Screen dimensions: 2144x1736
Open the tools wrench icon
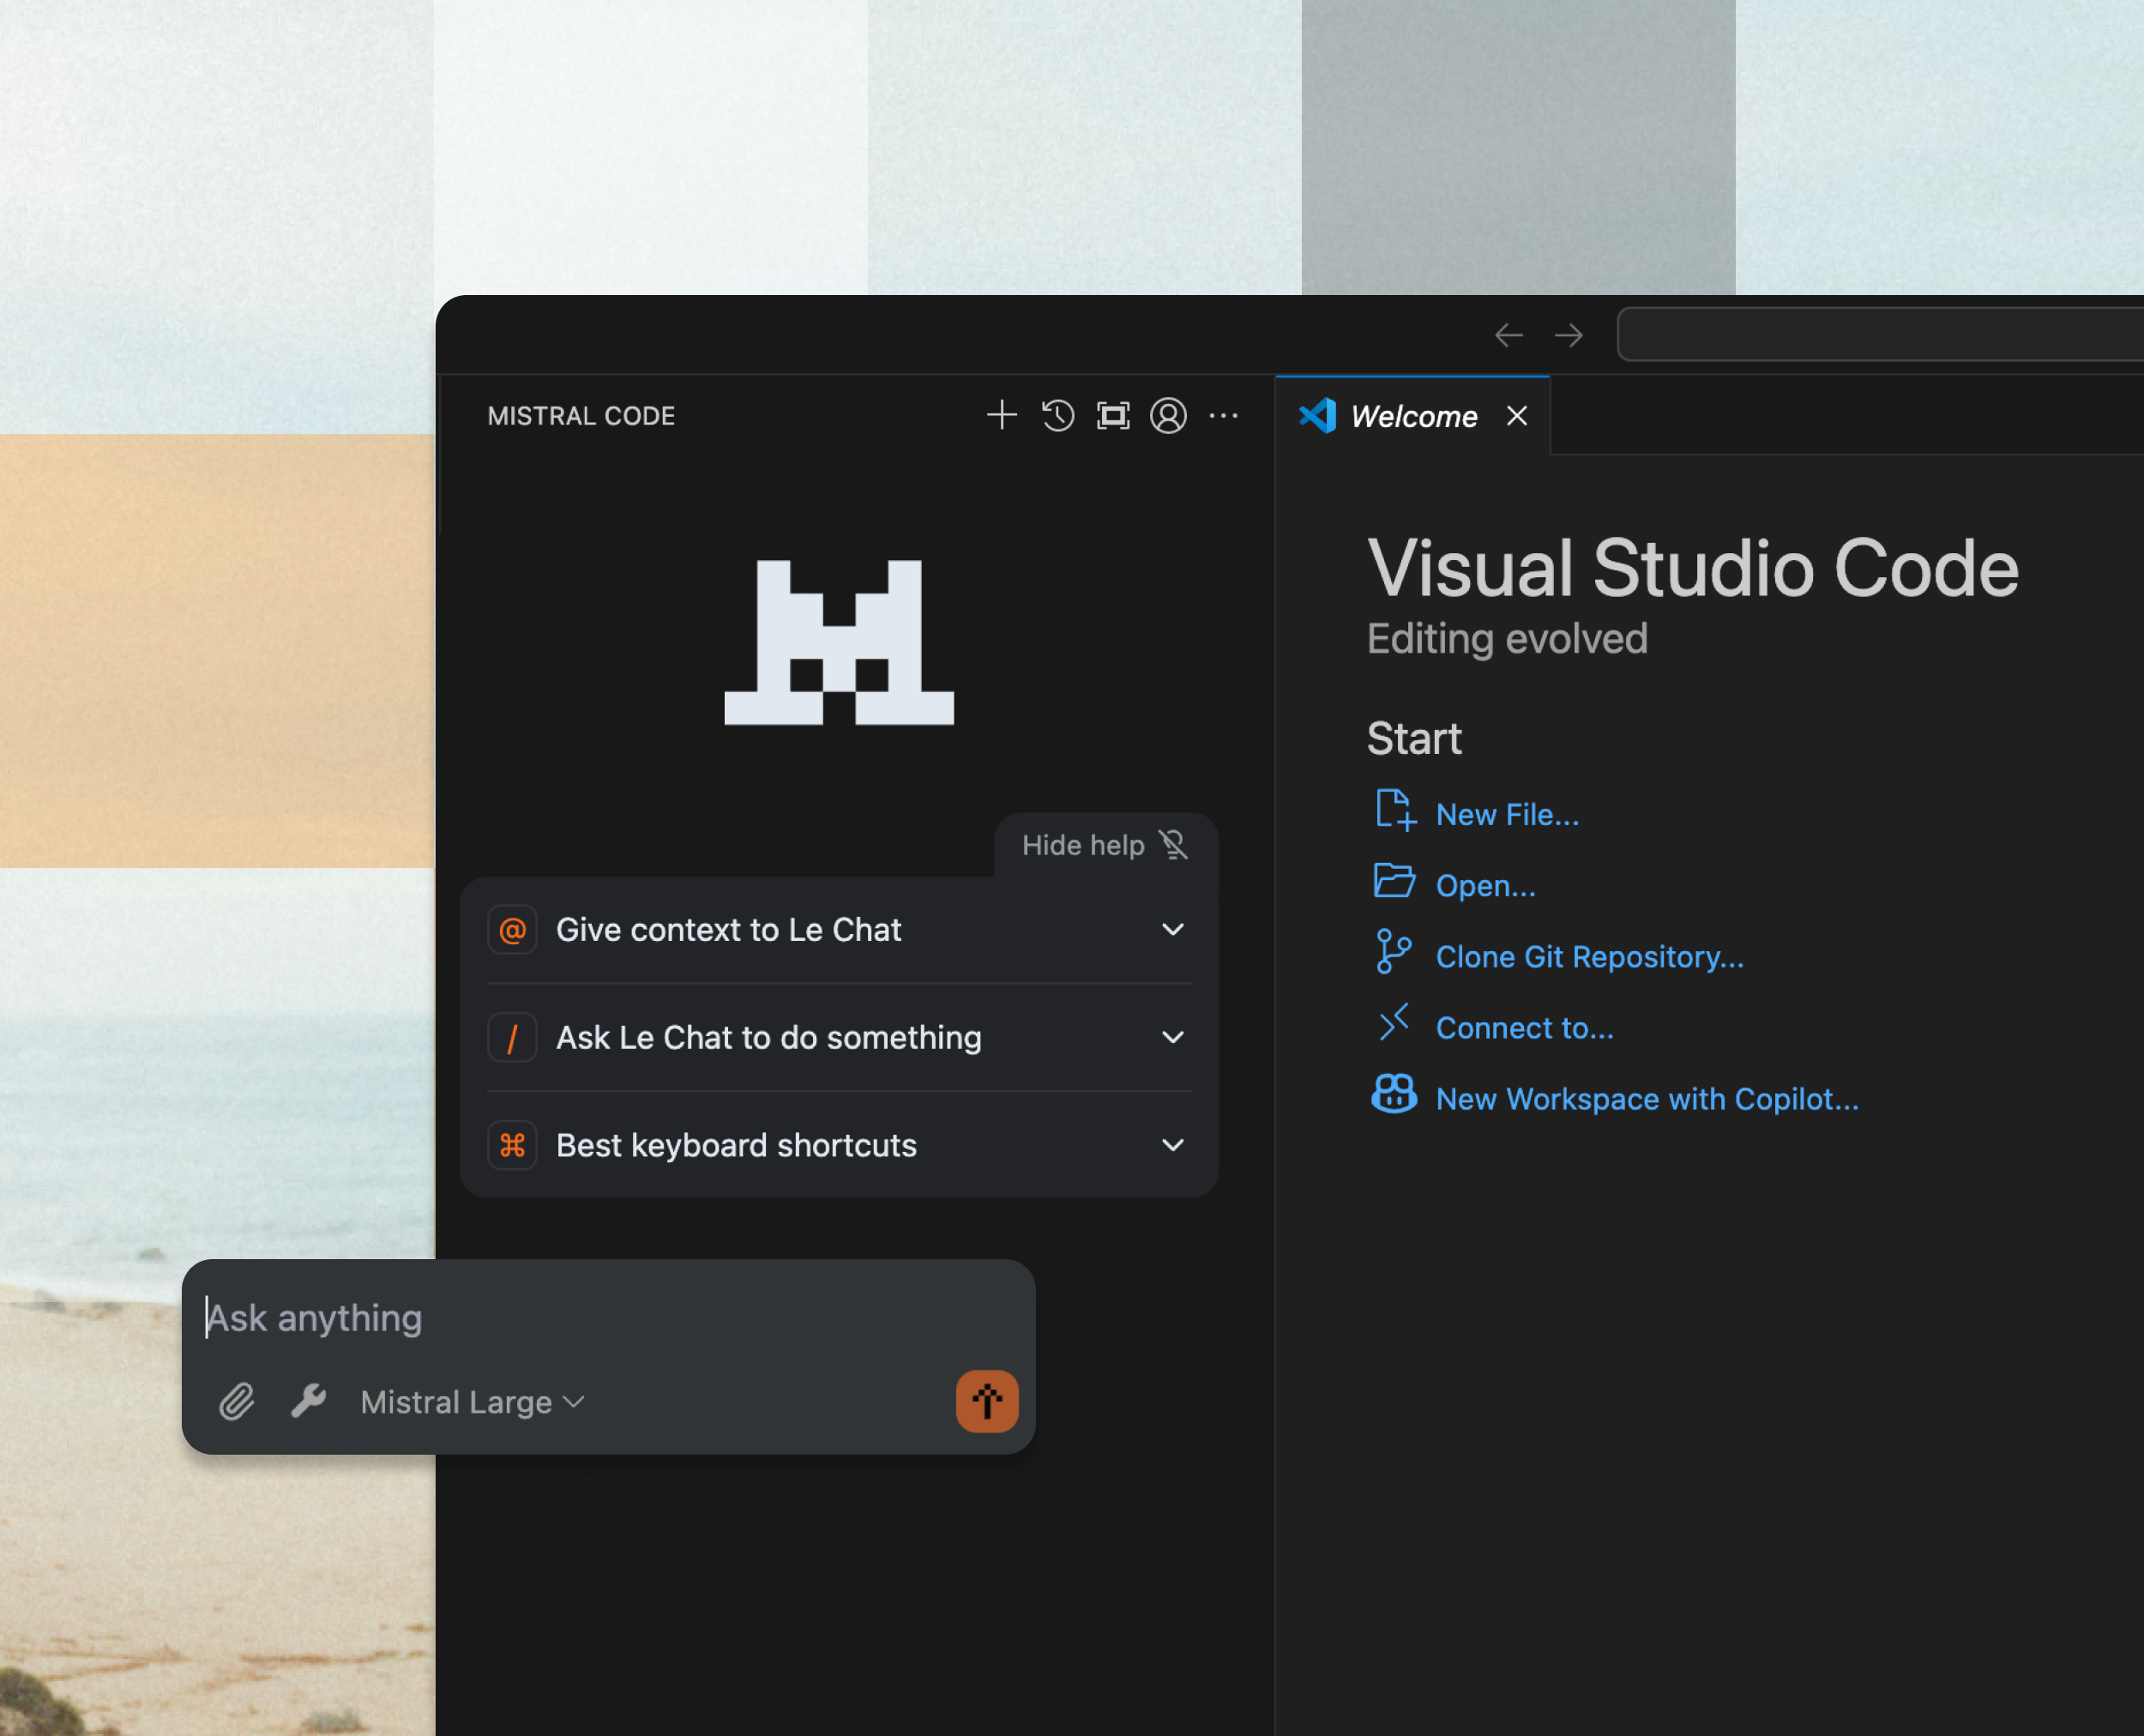pos(308,1401)
